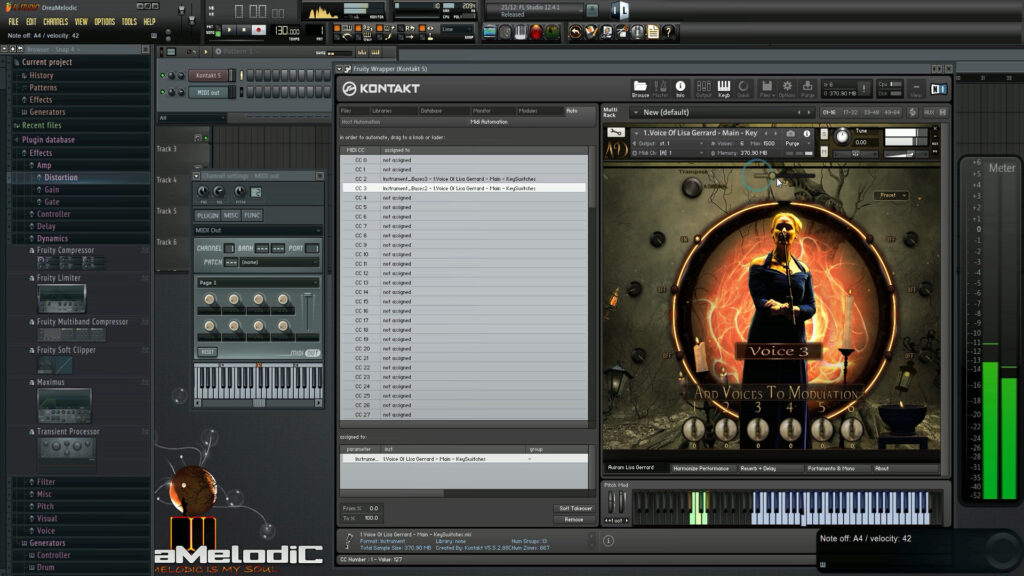Click the Soft Takeover button
The image size is (1024, 576).
(x=574, y=508)
